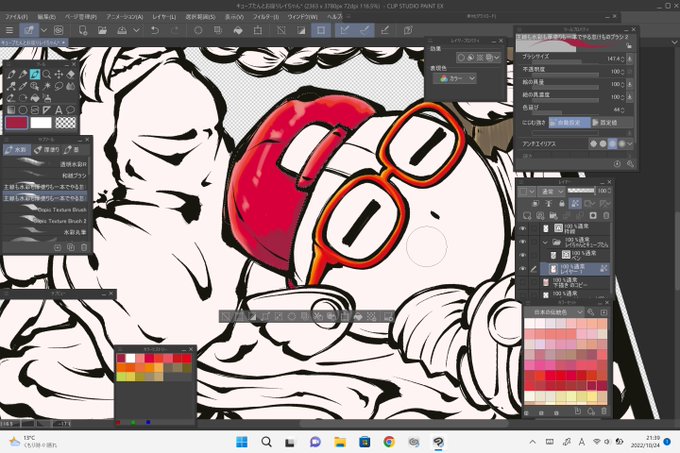Click the Save icon in command bar

[122, 30]
